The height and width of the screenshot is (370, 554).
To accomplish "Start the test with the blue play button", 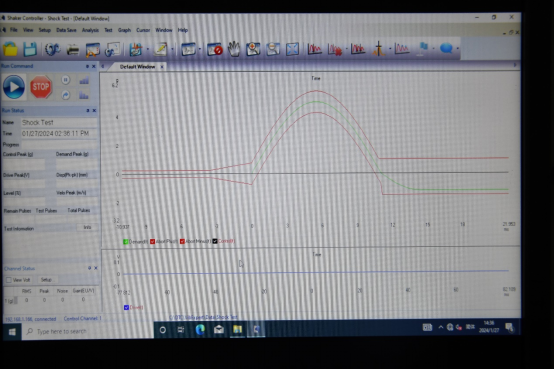I will click(14, 87).
